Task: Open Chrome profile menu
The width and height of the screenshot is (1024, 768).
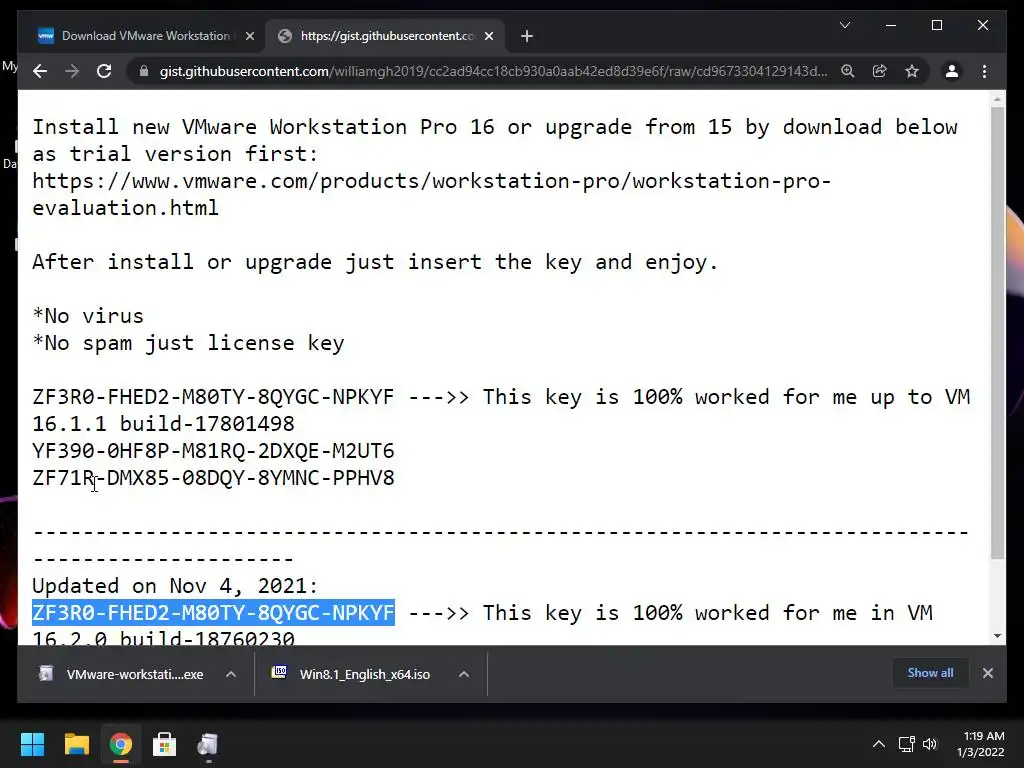Action: coord(952,71)
